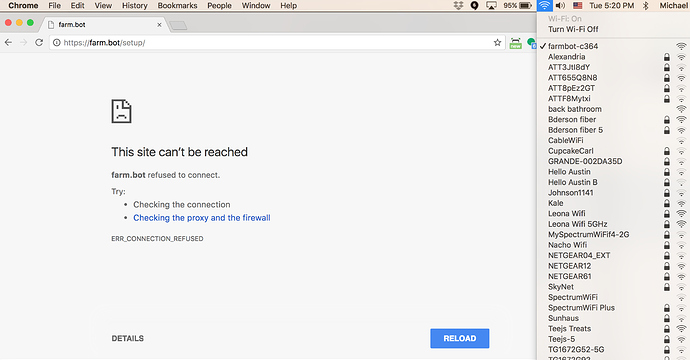This screenshot has height=360, width=690.
Task: Open the Window menu
Action: click(x=256, y=5)
